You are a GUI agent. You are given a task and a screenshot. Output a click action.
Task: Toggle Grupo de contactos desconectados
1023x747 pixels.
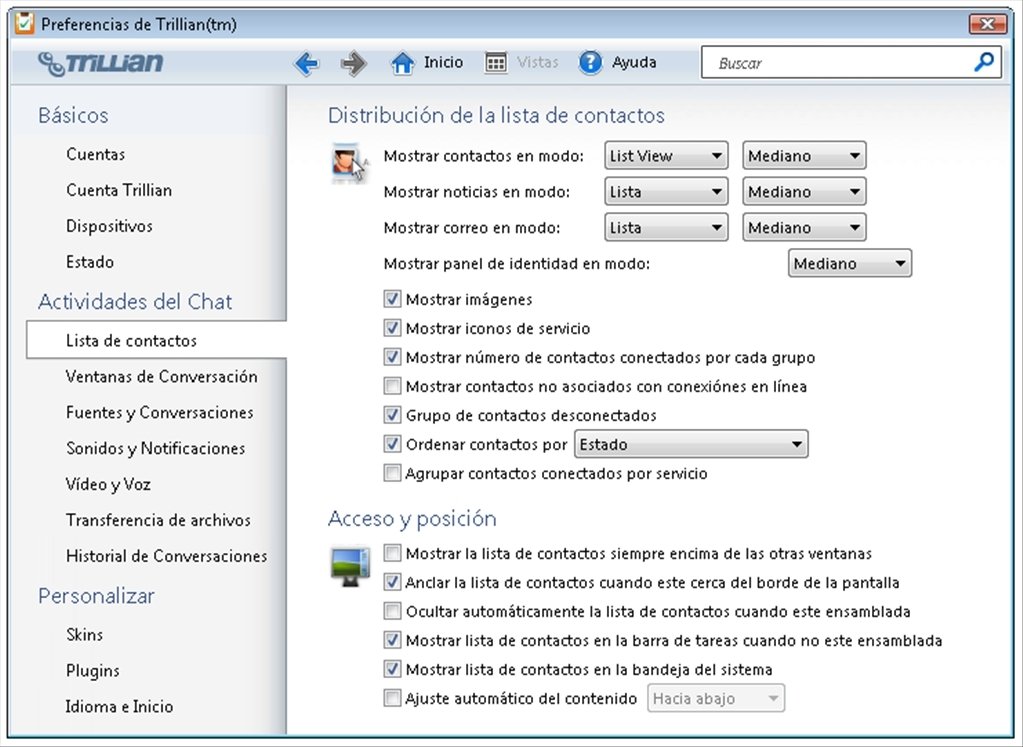[x=392, y=414]
